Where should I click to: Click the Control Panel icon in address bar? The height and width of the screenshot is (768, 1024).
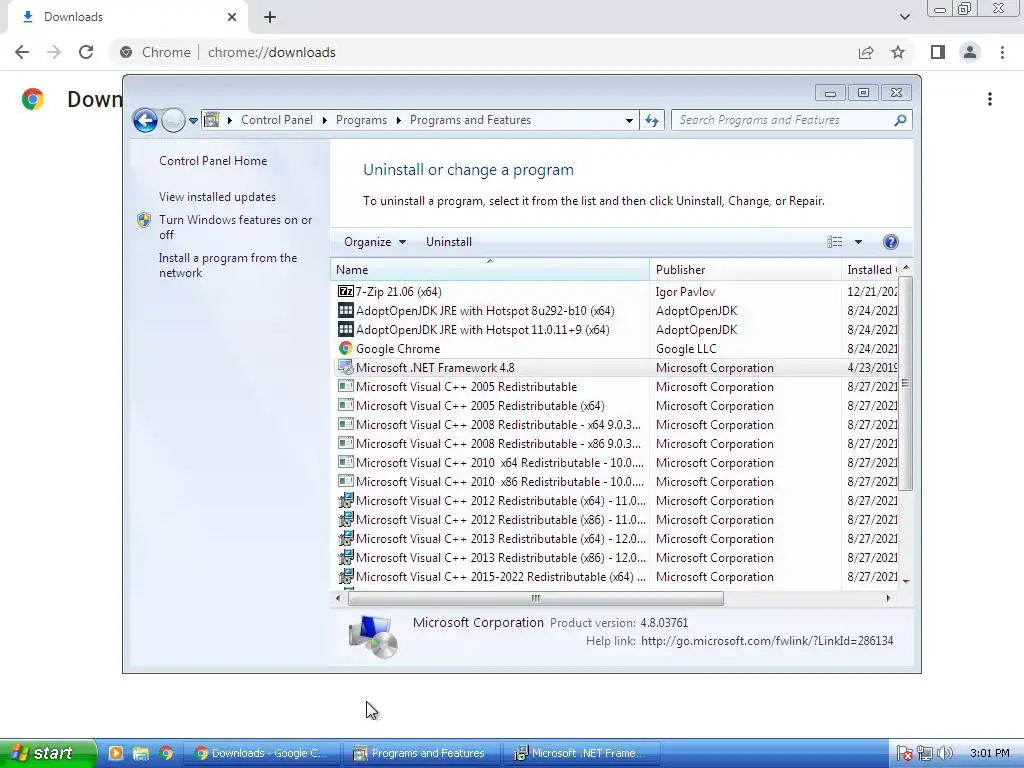pos(212,120)
